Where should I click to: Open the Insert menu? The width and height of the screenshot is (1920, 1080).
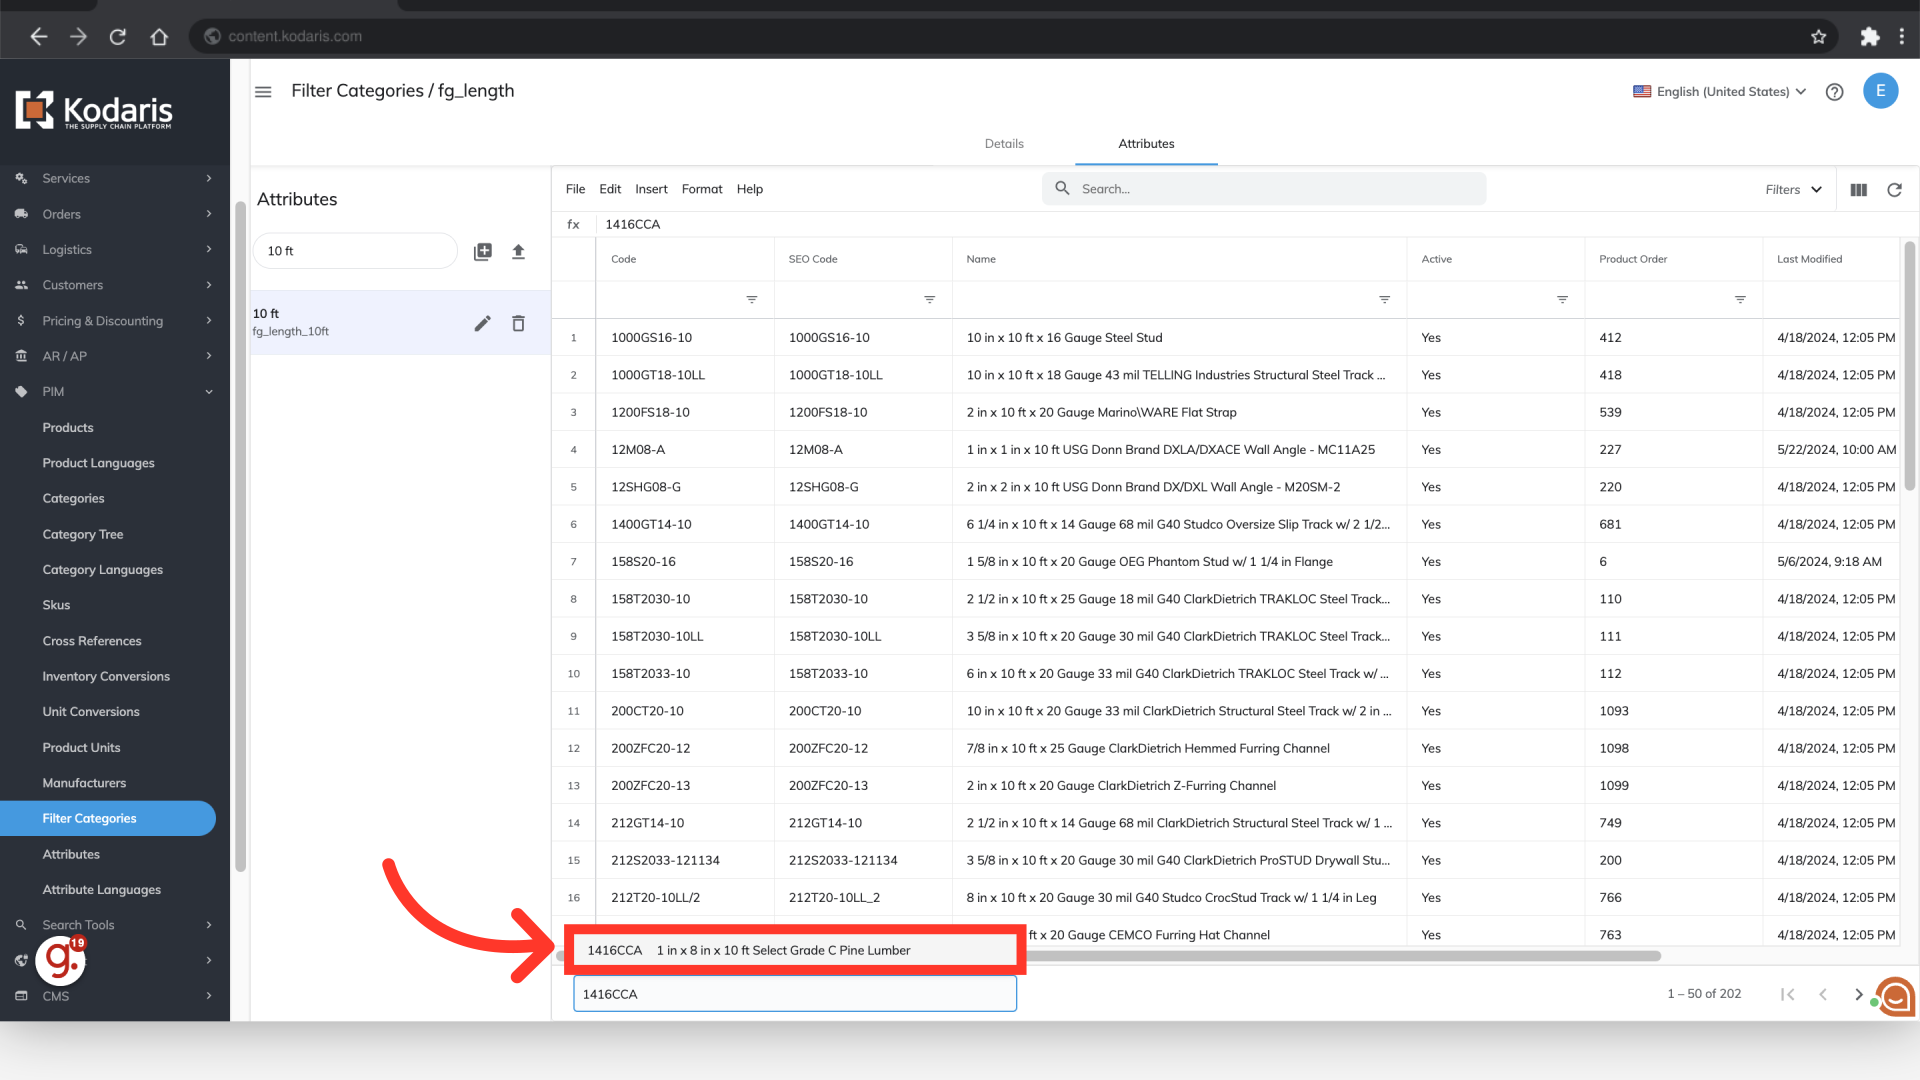pos(651,189)
